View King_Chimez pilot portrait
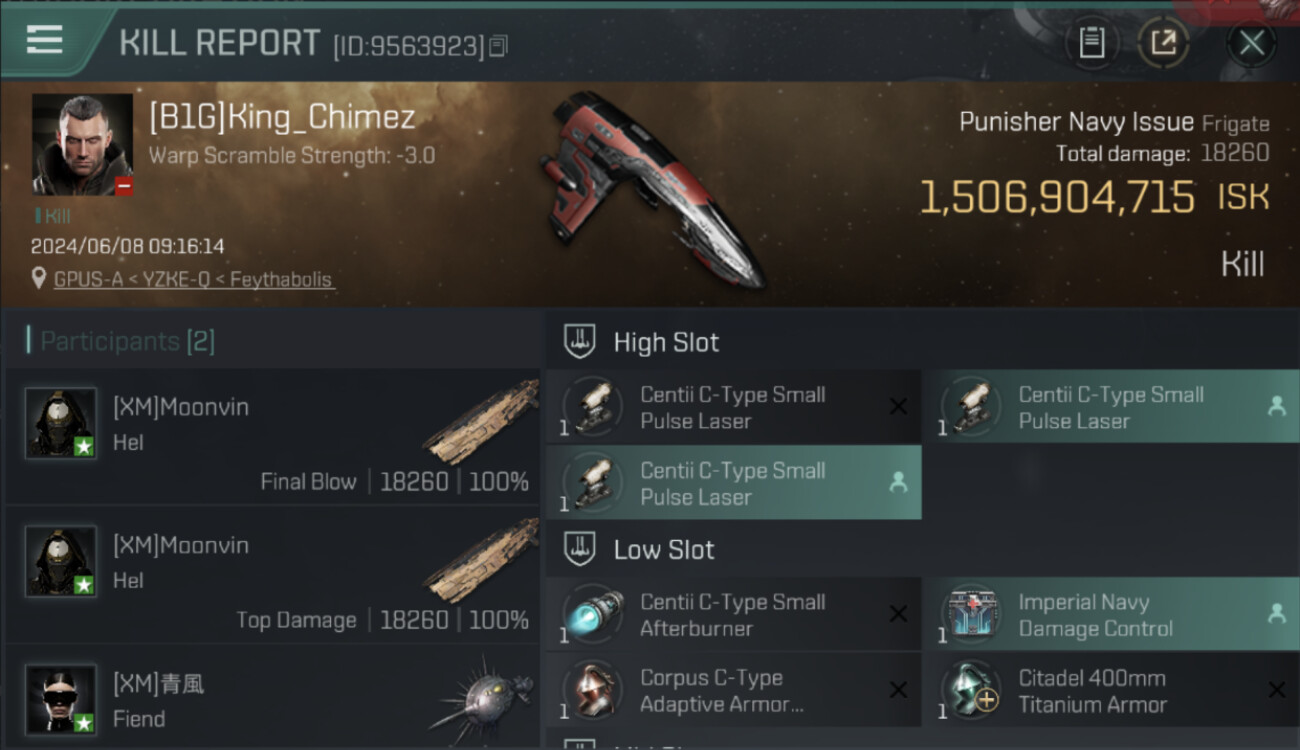 click(82, 145)
